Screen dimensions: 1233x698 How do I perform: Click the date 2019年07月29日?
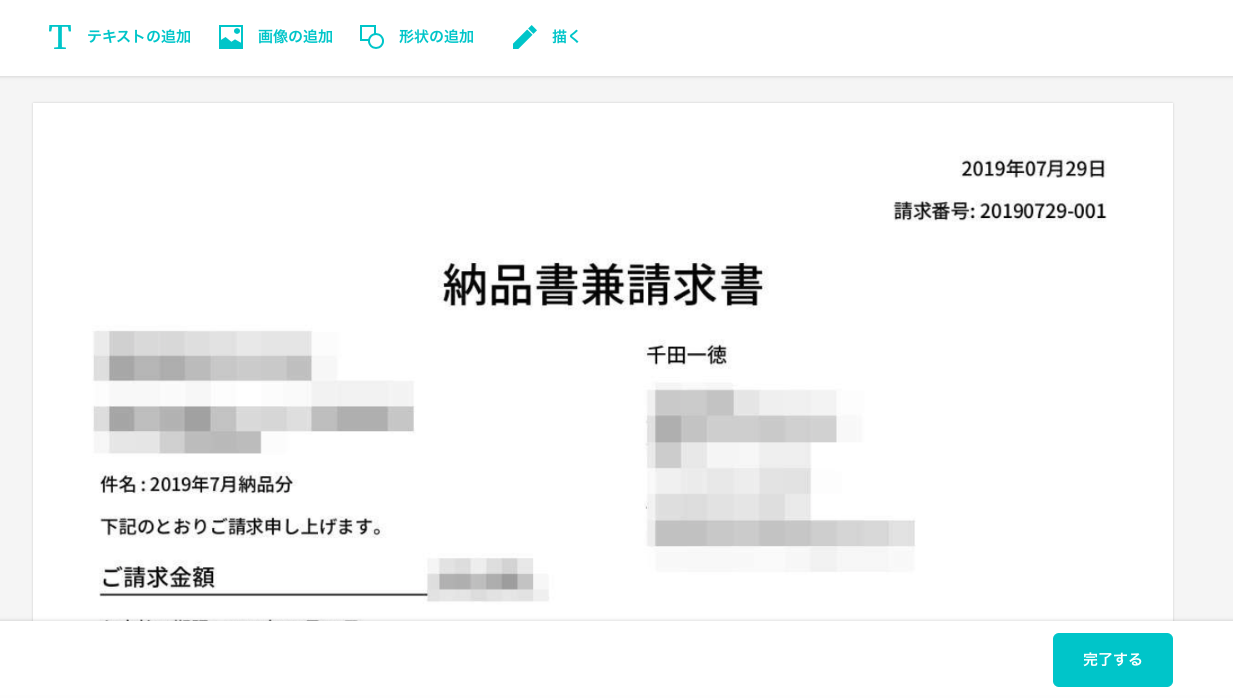(x=1034, y=169)
